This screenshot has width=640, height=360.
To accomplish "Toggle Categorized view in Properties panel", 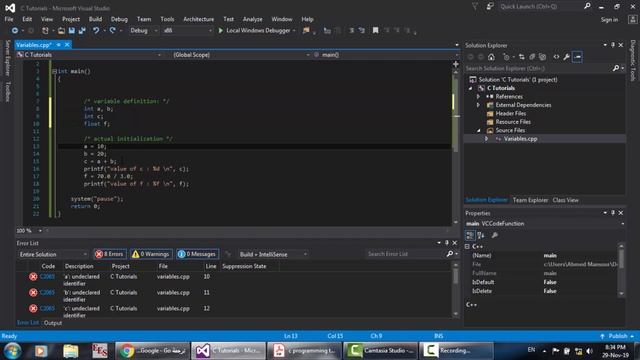I will click(x=470, y=236).
